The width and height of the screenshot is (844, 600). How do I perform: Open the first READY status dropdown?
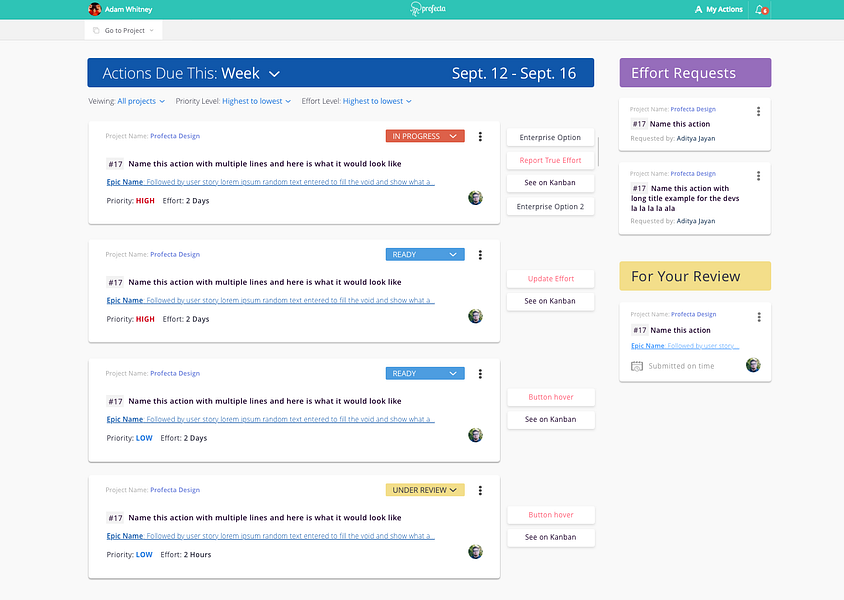[425, 255]
